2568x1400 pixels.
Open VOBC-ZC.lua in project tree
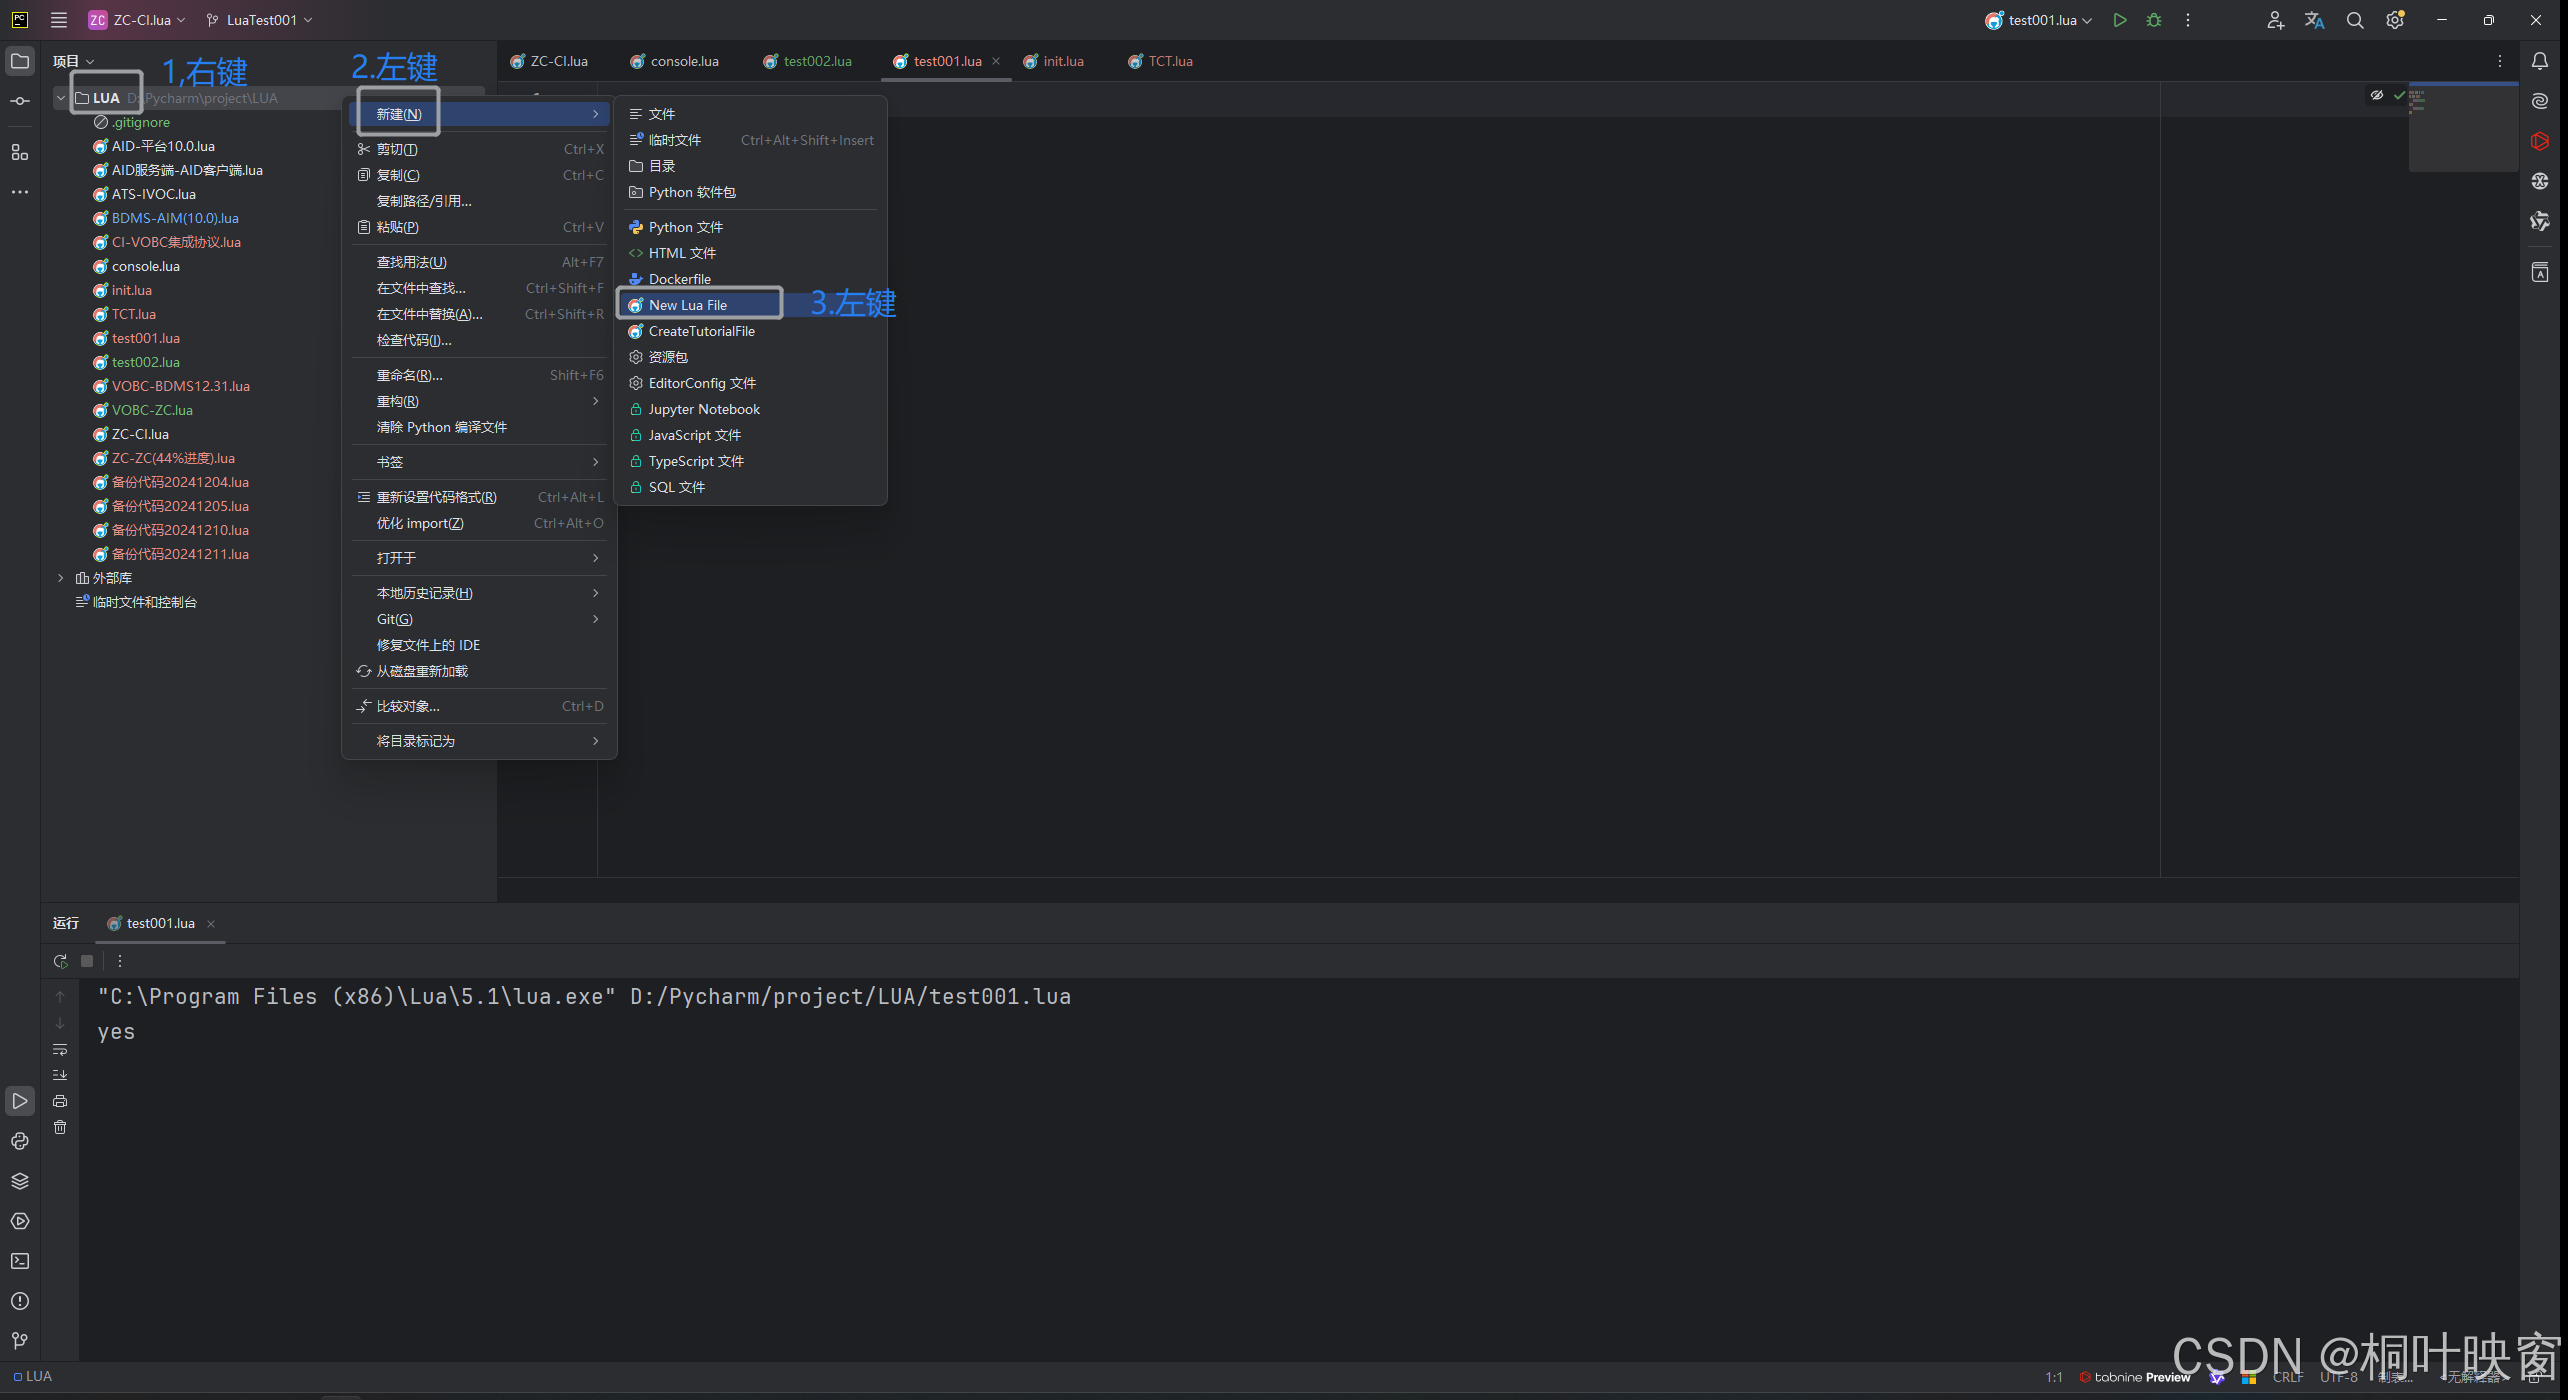coord(152,410)
